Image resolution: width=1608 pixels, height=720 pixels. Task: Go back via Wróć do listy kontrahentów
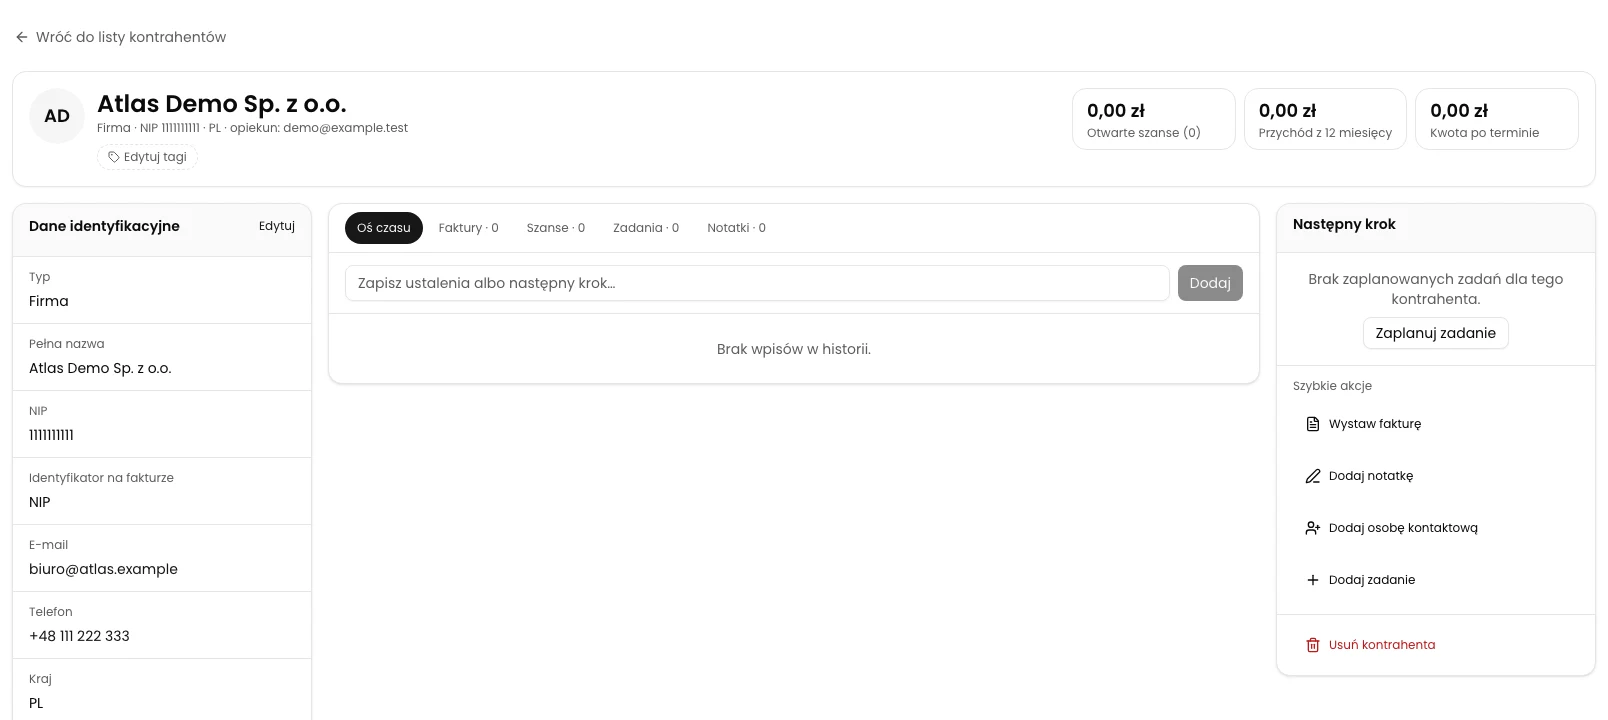(121, 37)
